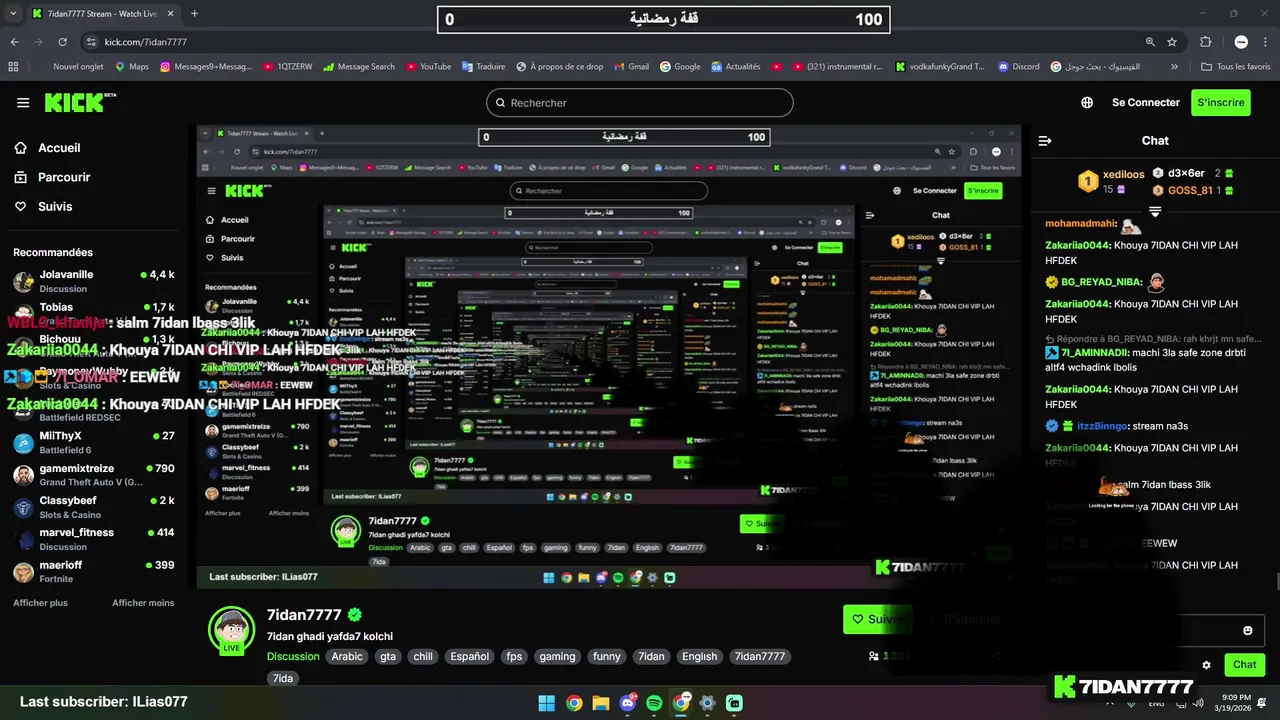
Task: Click BG_REYAD_NIBA username in chat
Action: point(1101,283)
